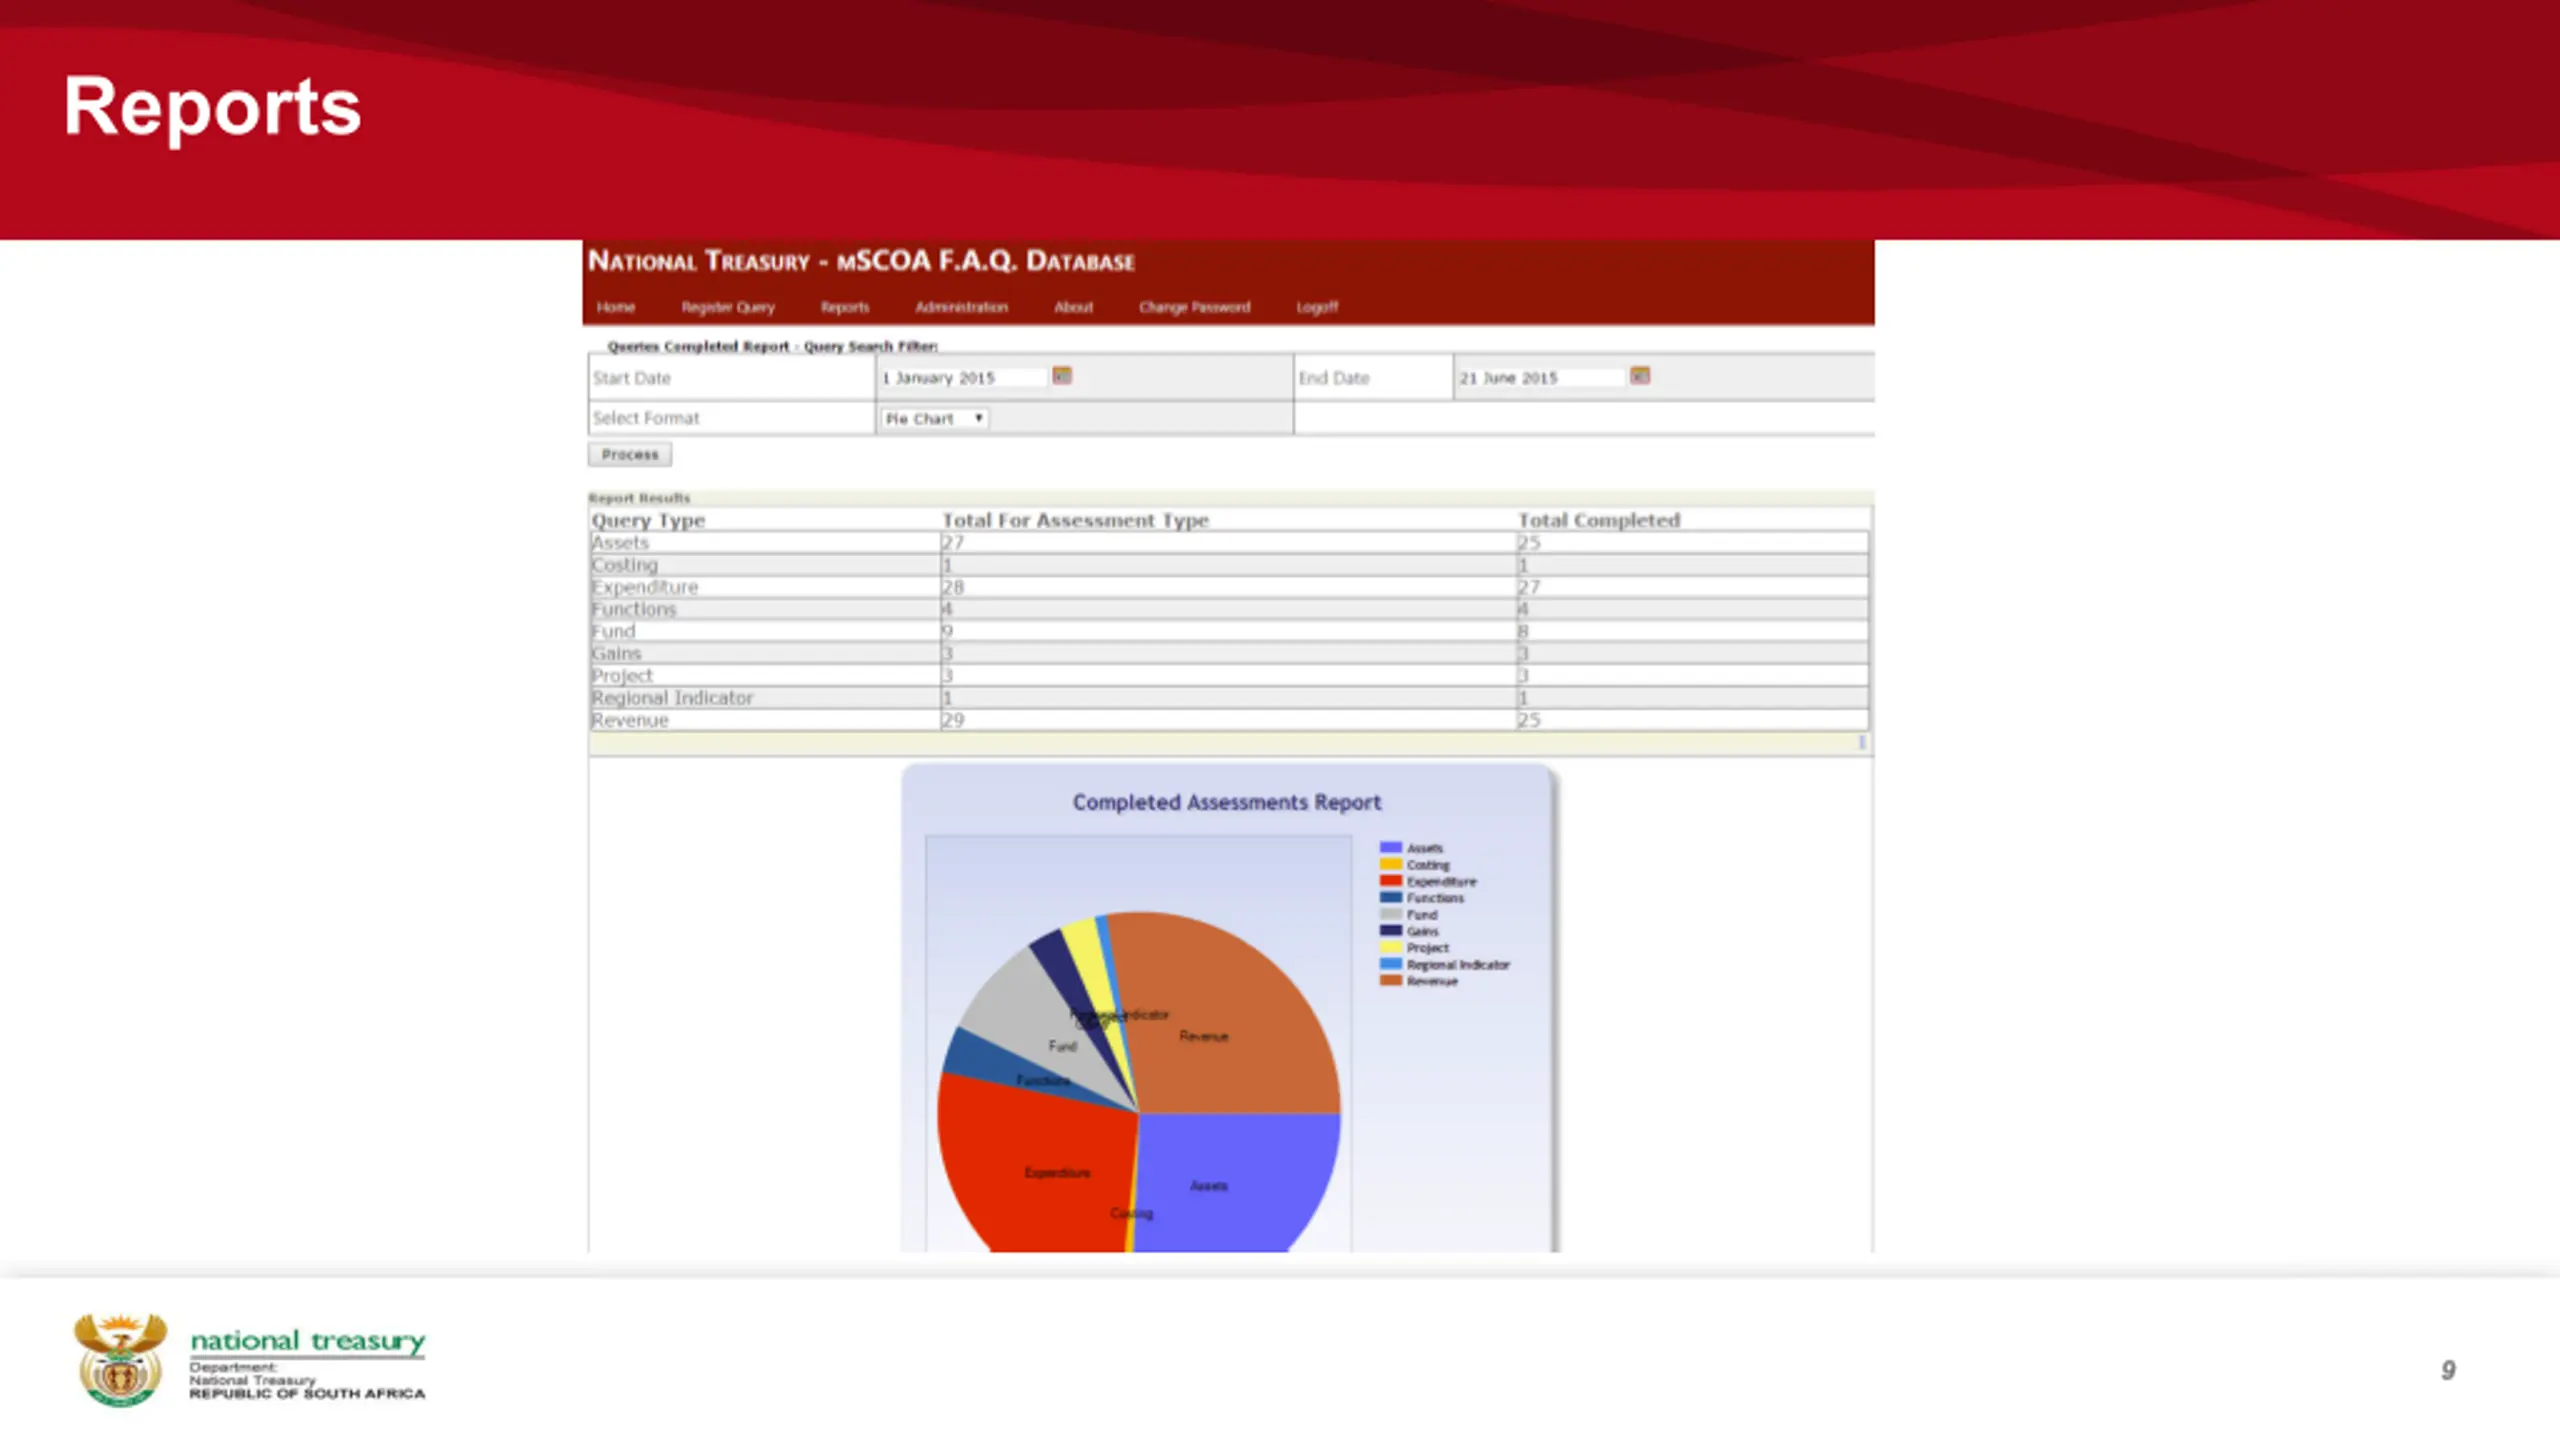Open the Register Query menu item

[728, 307]
